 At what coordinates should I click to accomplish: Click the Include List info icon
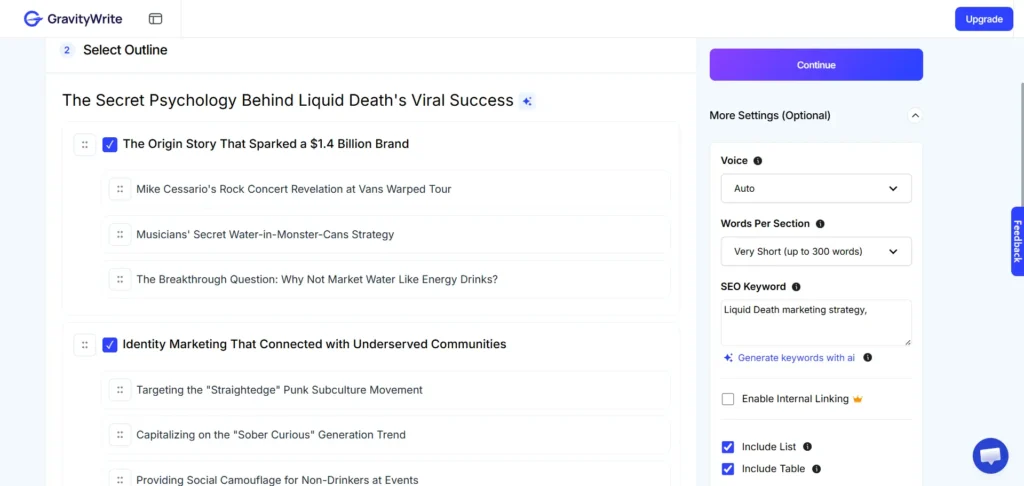(x=807, y=447)
